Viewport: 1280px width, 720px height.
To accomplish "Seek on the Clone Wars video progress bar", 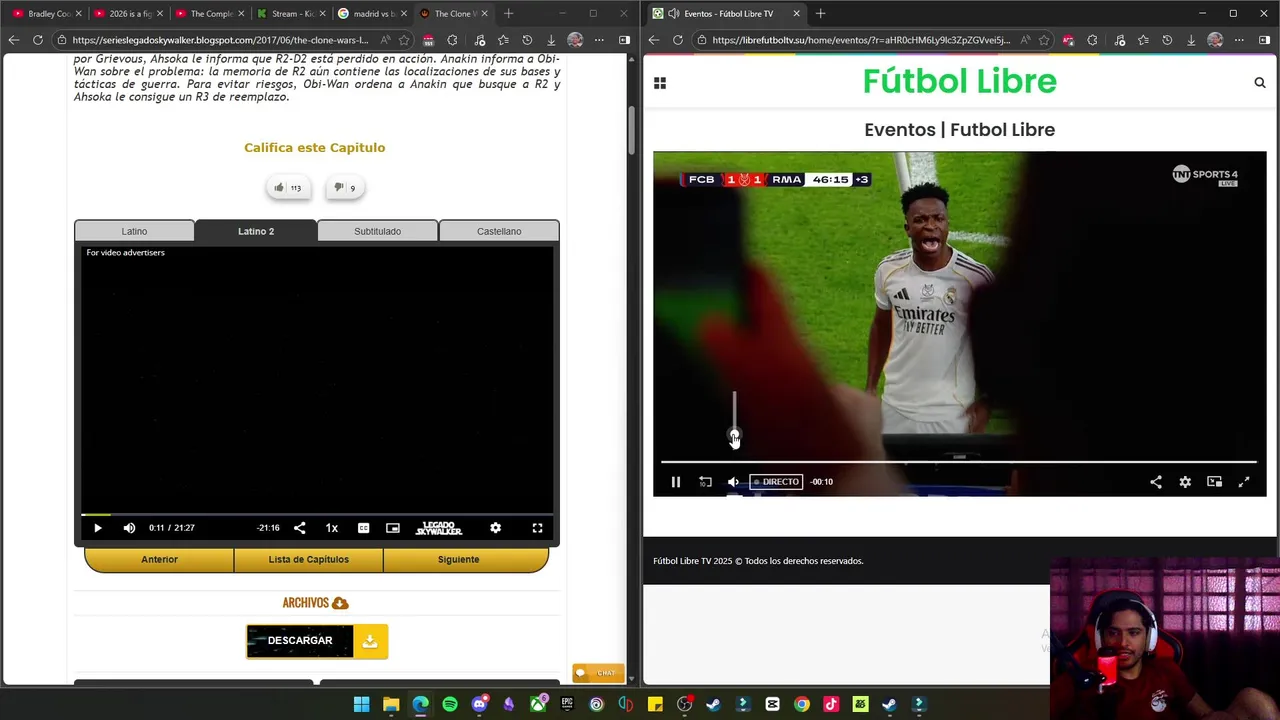I will point(317,514).
